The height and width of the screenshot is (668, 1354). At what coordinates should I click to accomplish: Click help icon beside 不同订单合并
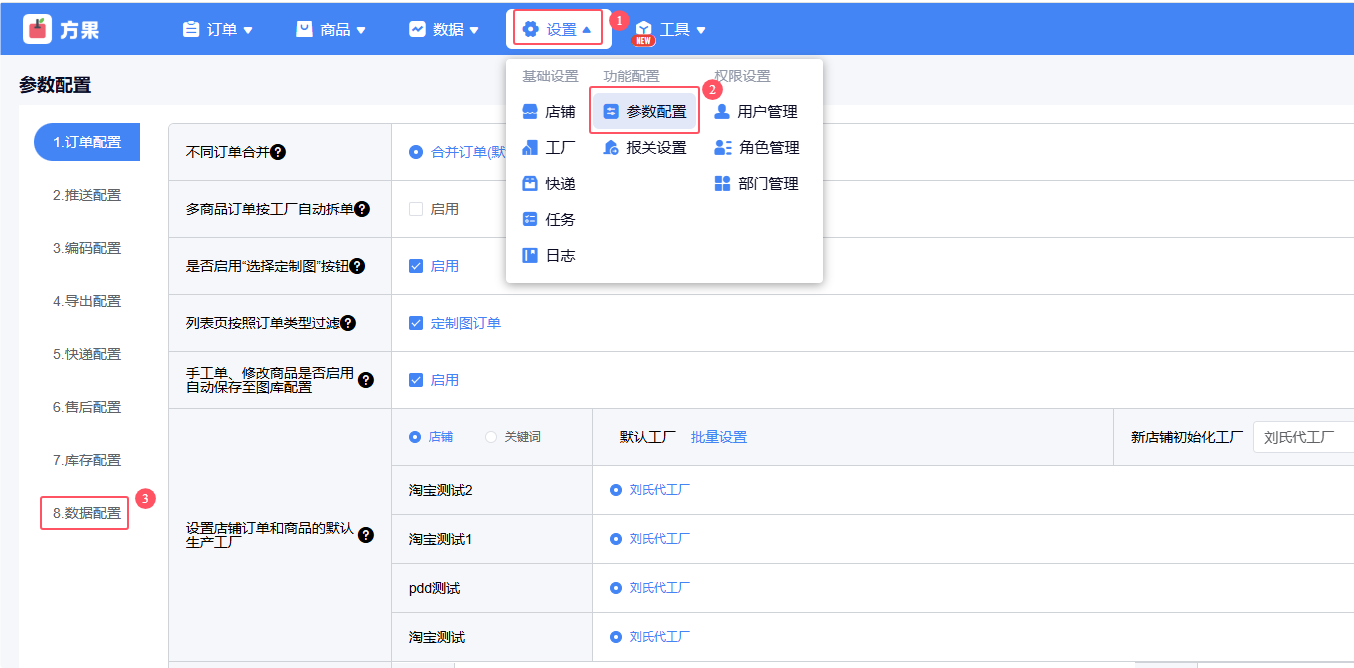pos(278,152)
